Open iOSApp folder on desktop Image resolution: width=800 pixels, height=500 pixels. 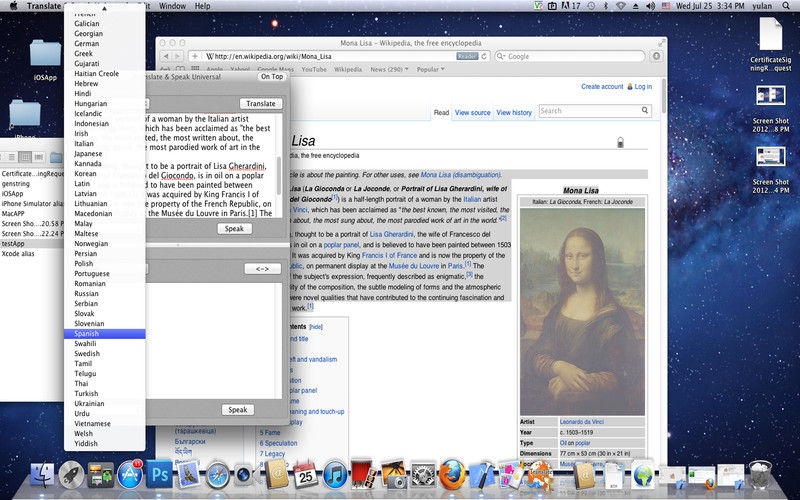[45, 59]
